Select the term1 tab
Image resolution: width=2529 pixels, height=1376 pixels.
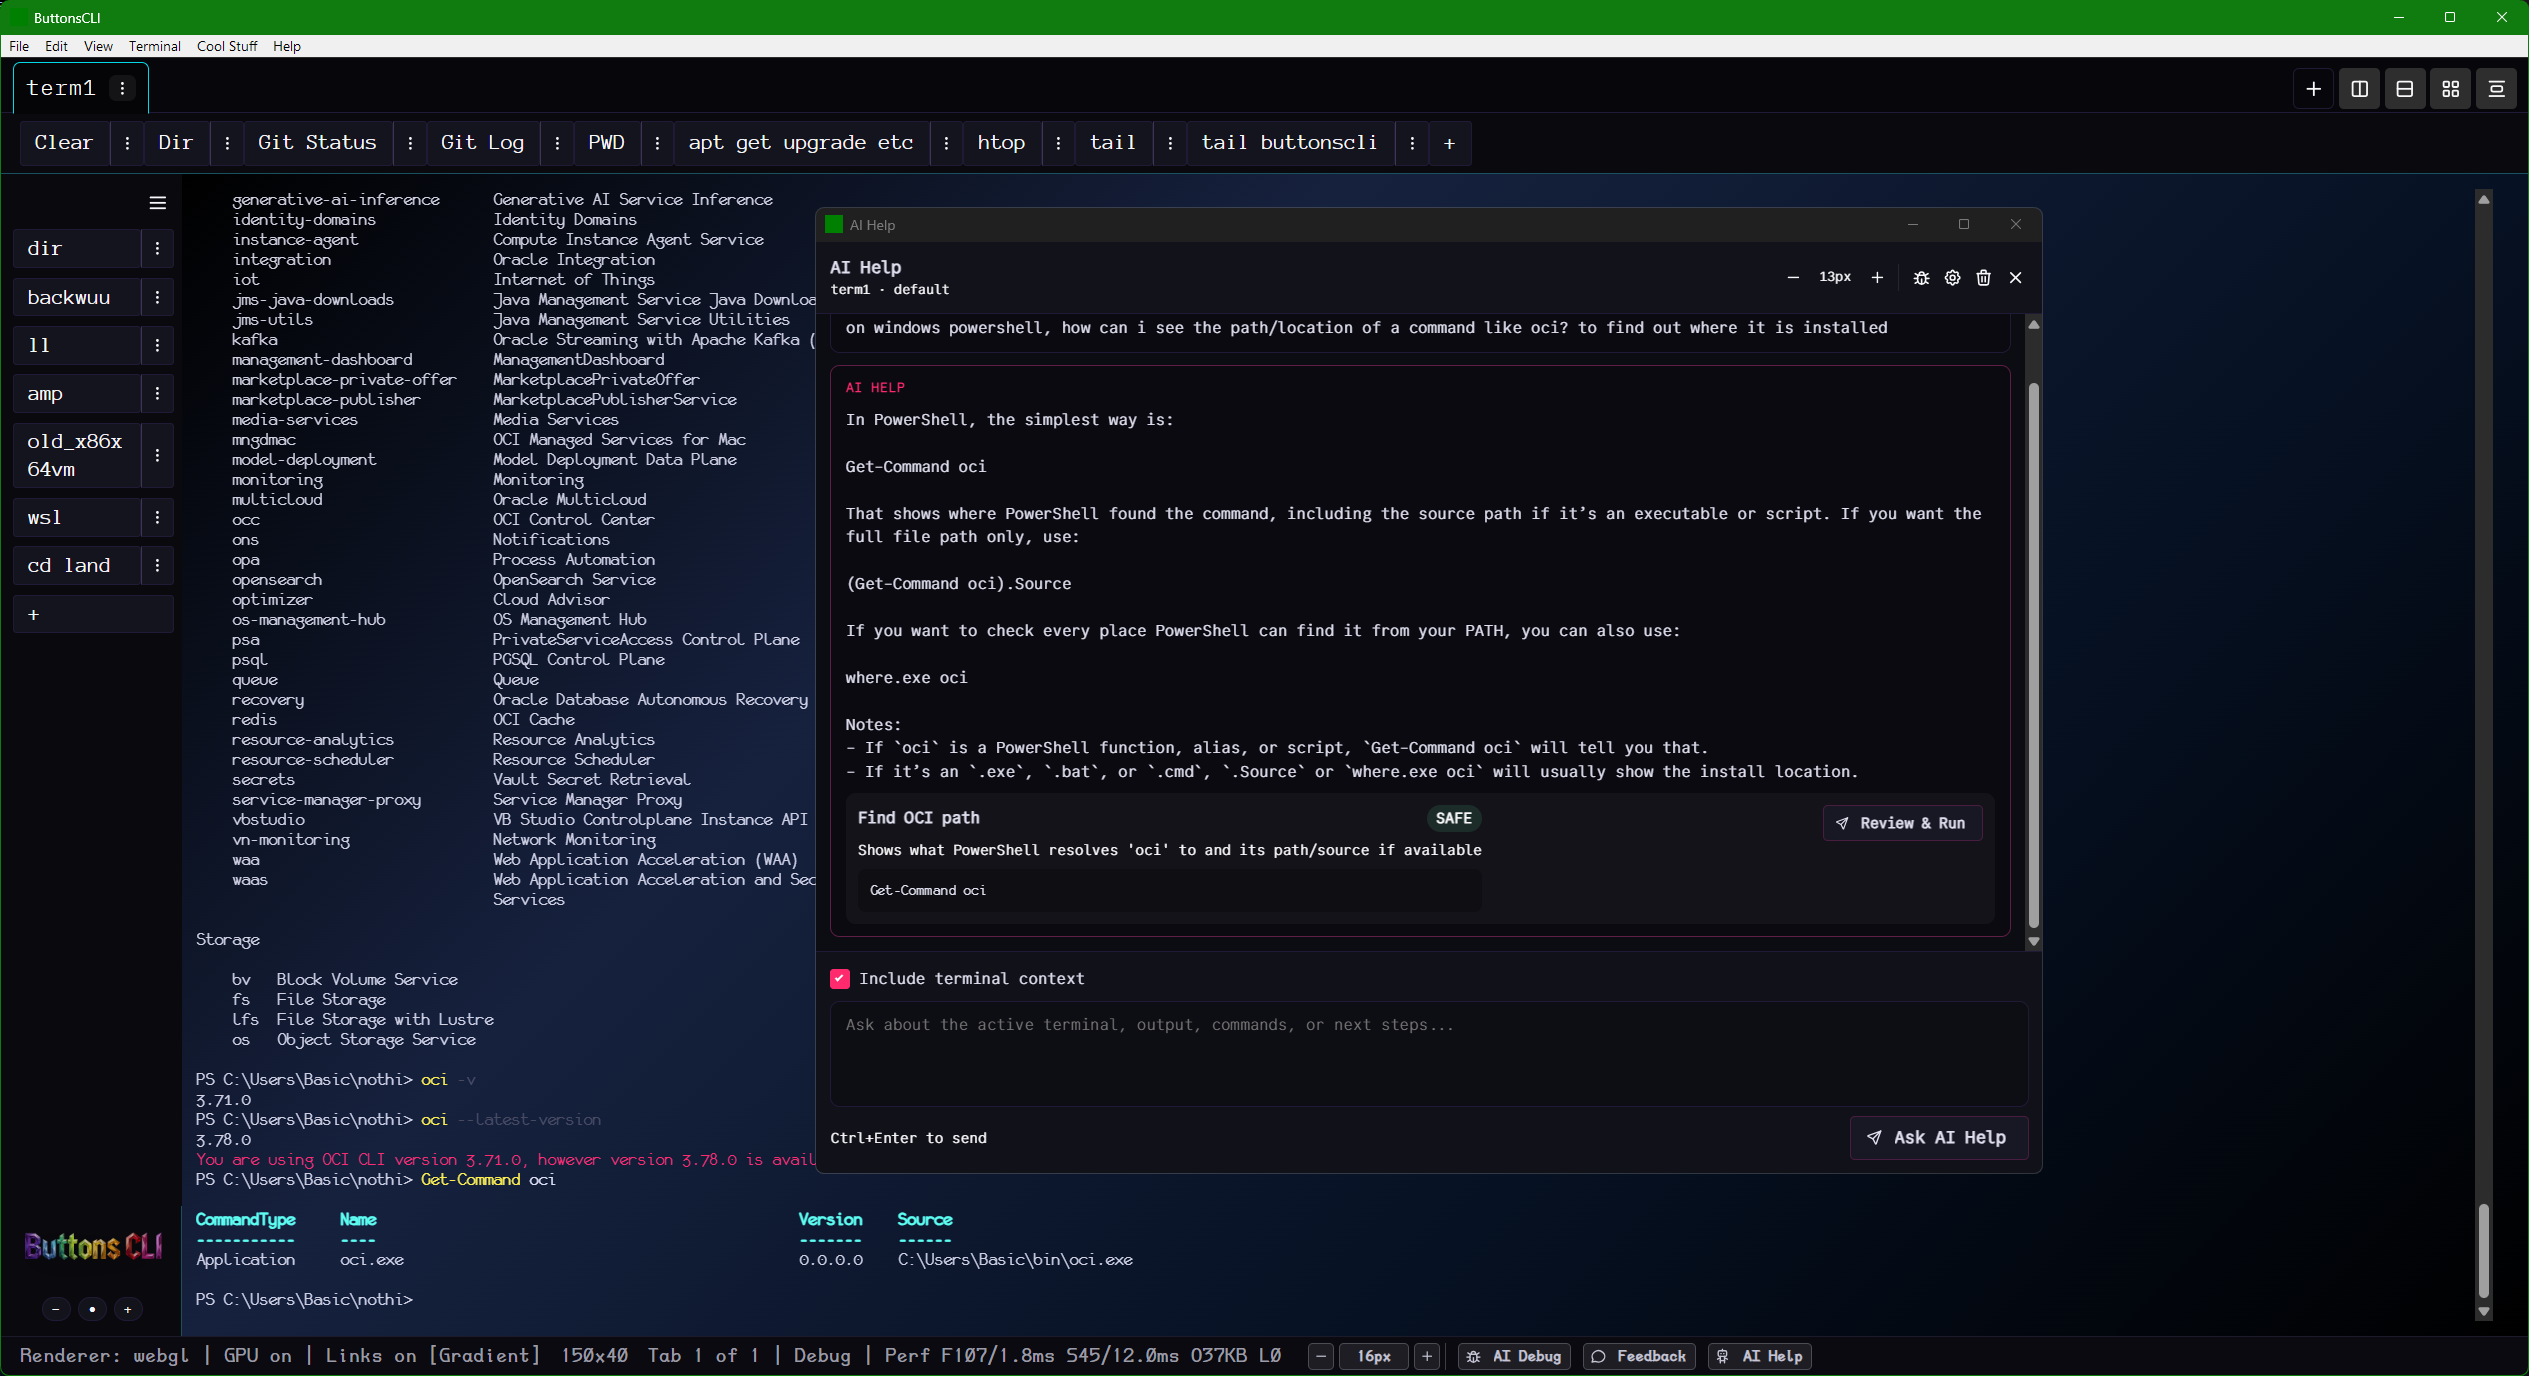coord(61,88)
